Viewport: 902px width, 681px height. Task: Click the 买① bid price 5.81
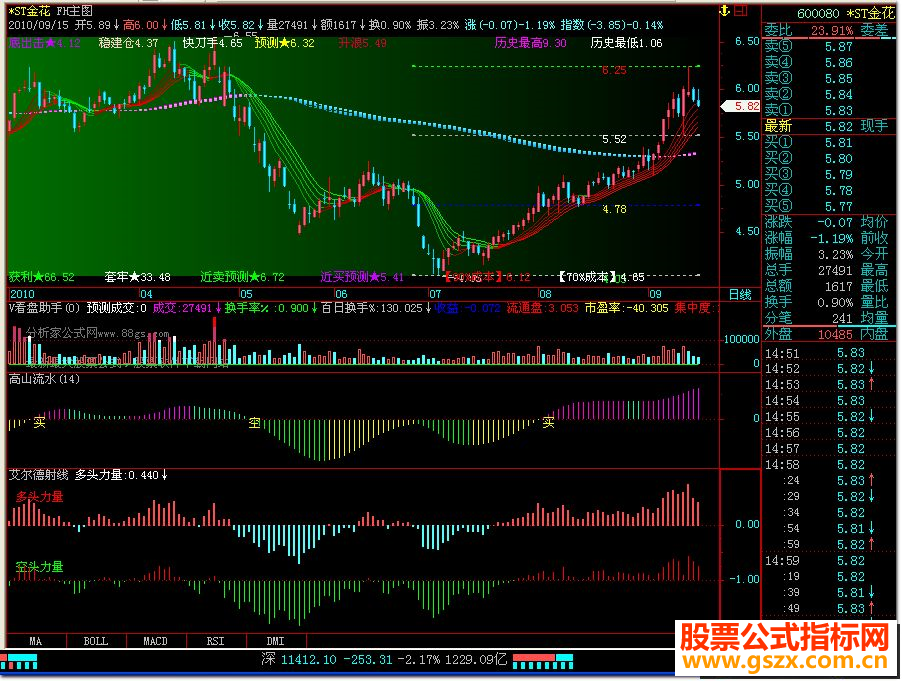(x=839, y=143)
